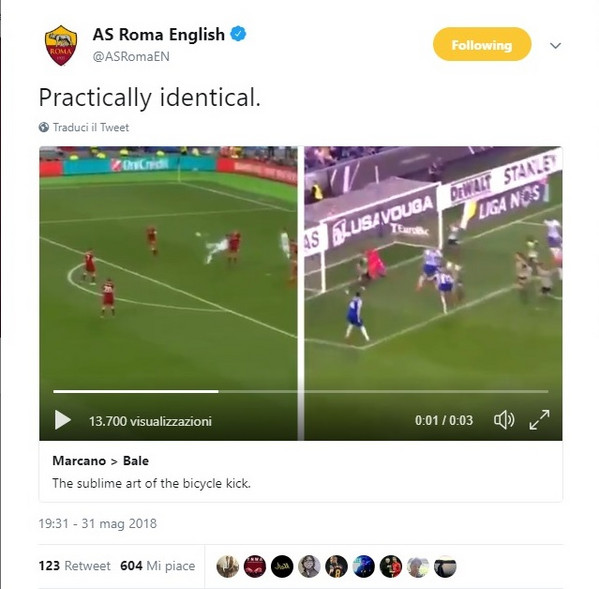Open first liker avatar in row
Image resolution: width=599 pixels, height=589 pixels.
pyautogui.click(x=227, y=566)
